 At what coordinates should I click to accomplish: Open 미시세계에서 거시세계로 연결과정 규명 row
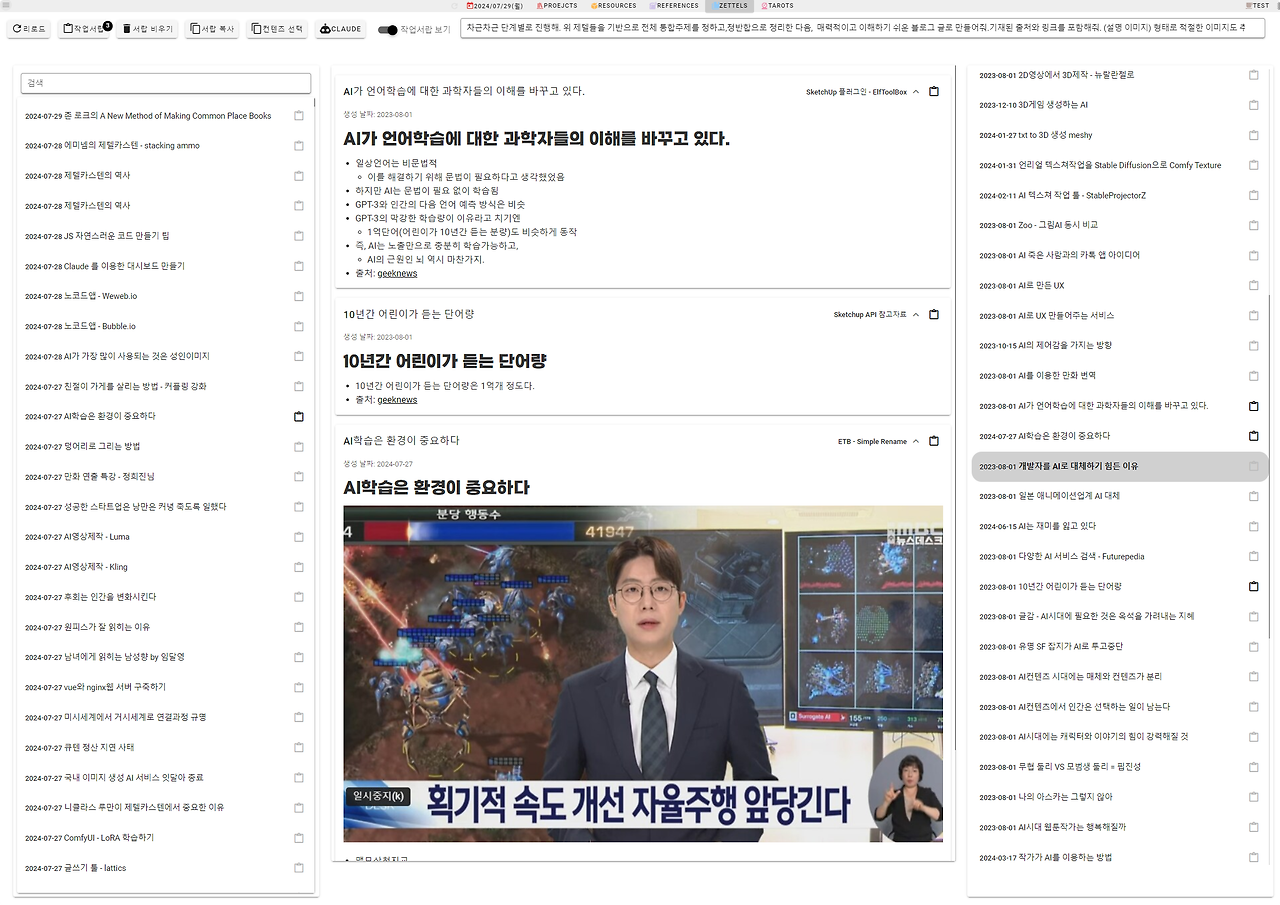tap(166, 717)
